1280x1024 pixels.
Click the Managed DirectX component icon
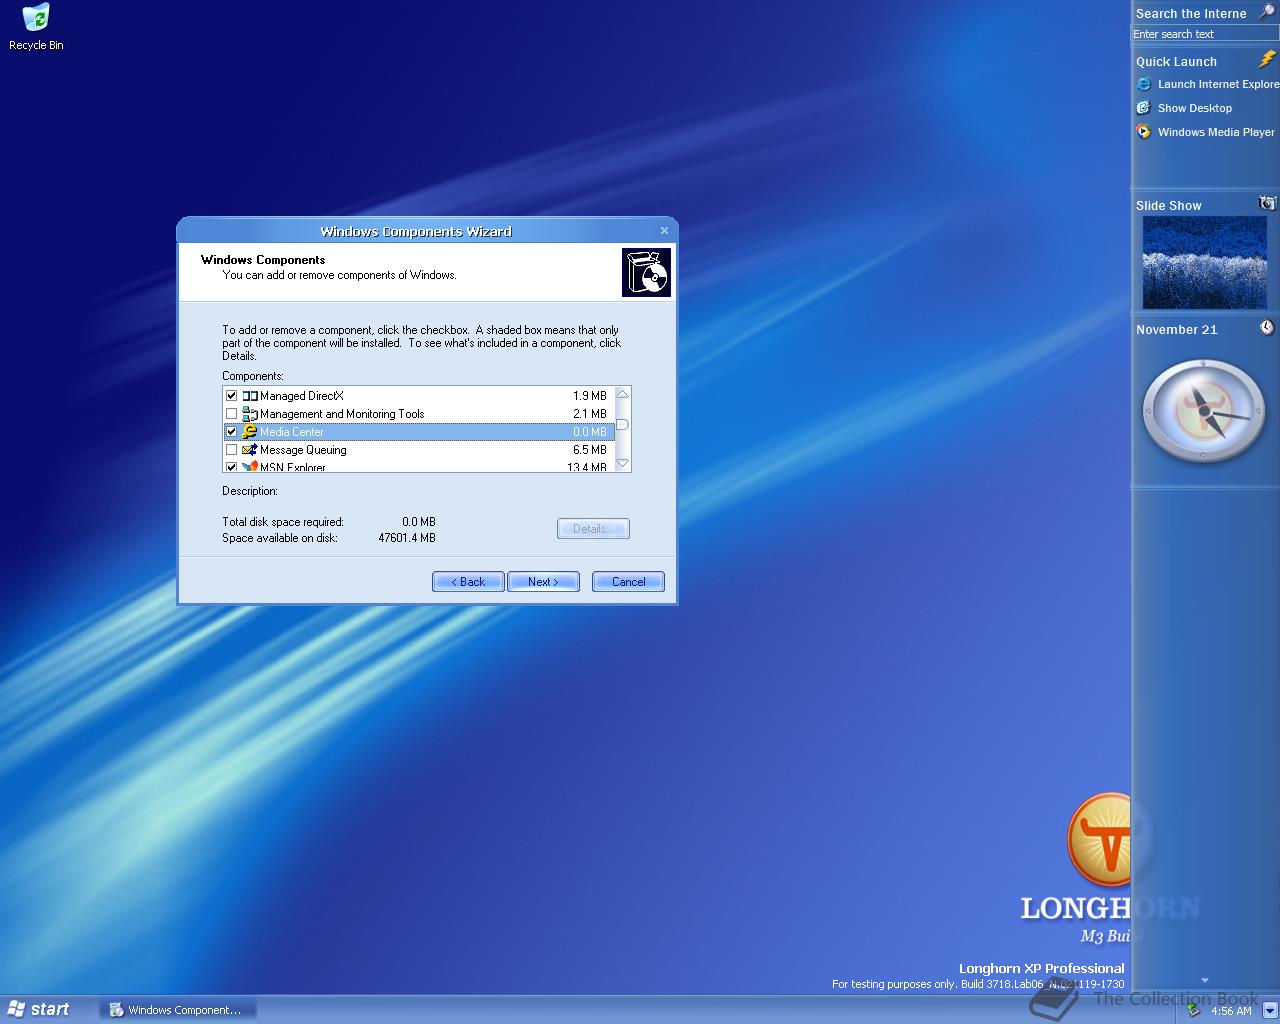coord(250,396)
